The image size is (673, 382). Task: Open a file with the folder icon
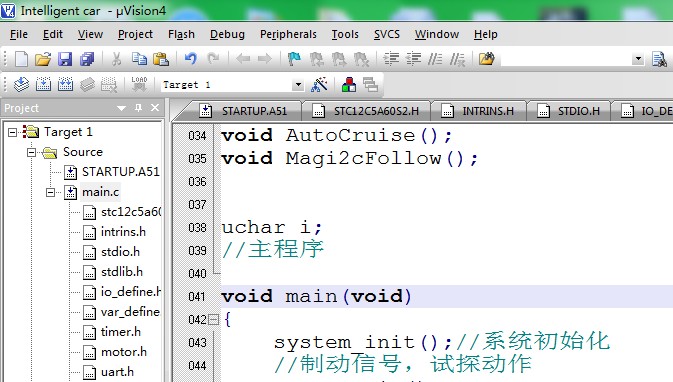pyautogui.click(x=43, y=59)
